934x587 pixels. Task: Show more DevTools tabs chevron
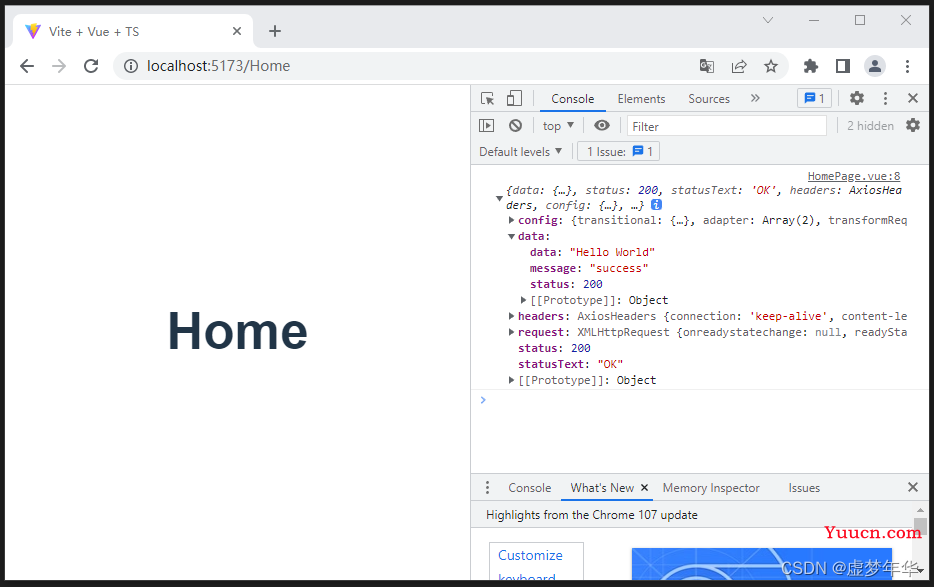point(755,98)
